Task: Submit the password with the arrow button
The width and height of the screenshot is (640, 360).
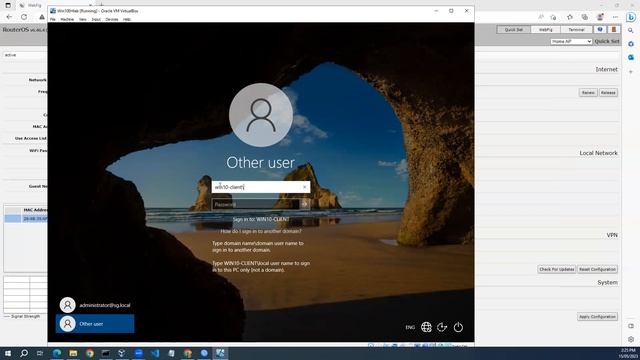Action: [304, 204]
